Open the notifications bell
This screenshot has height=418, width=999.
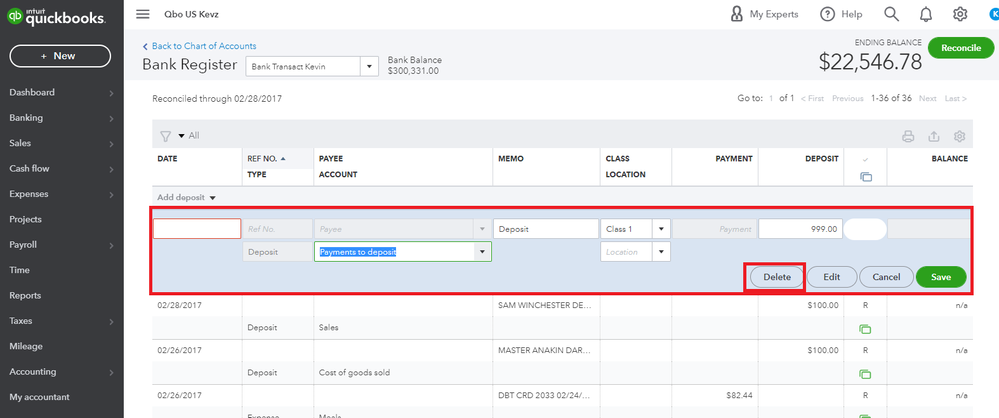click(926, 14)
